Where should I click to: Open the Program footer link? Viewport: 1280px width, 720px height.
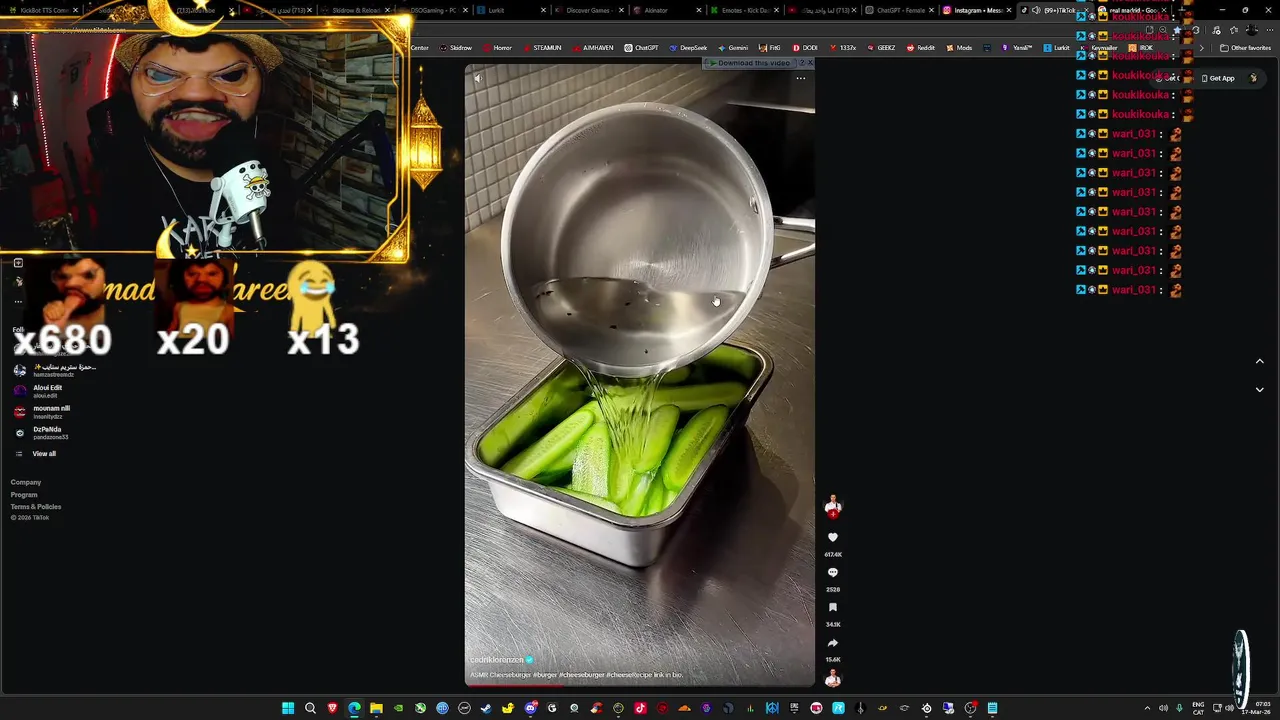tap(24, 494)
